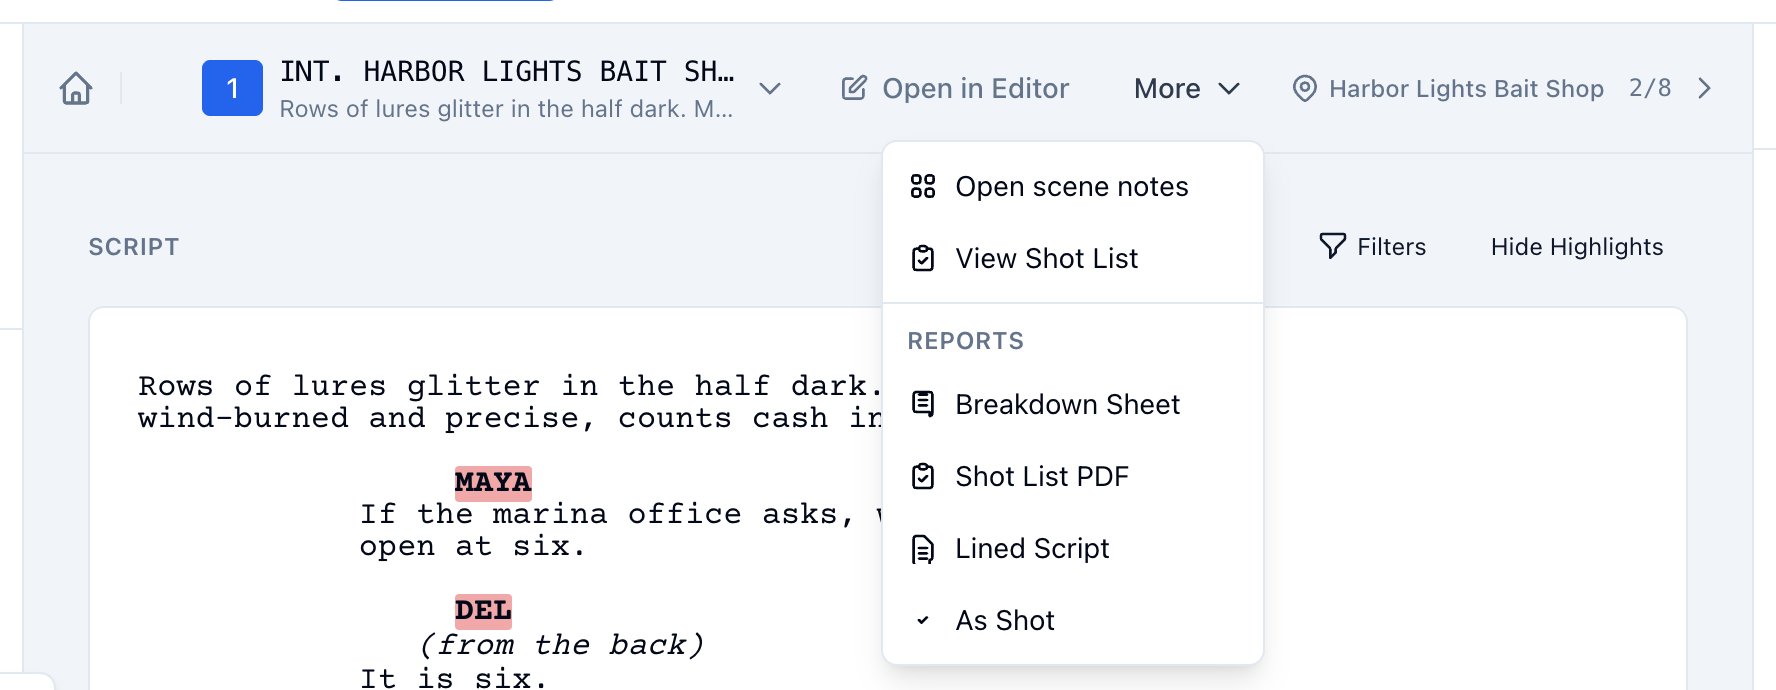Select the scene title INT. HARBOR LIGHTS BAIT SH…
The image size is (1776, 690).
(507, 72)
